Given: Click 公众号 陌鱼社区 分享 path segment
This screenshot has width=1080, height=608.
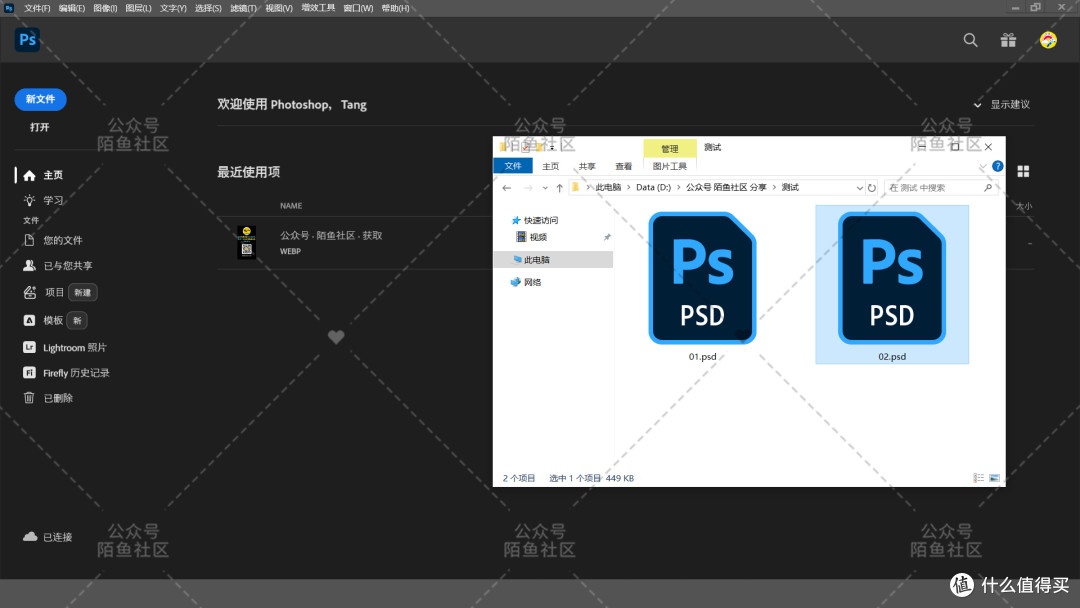Looking at the screenshot, I should (725, 187).
